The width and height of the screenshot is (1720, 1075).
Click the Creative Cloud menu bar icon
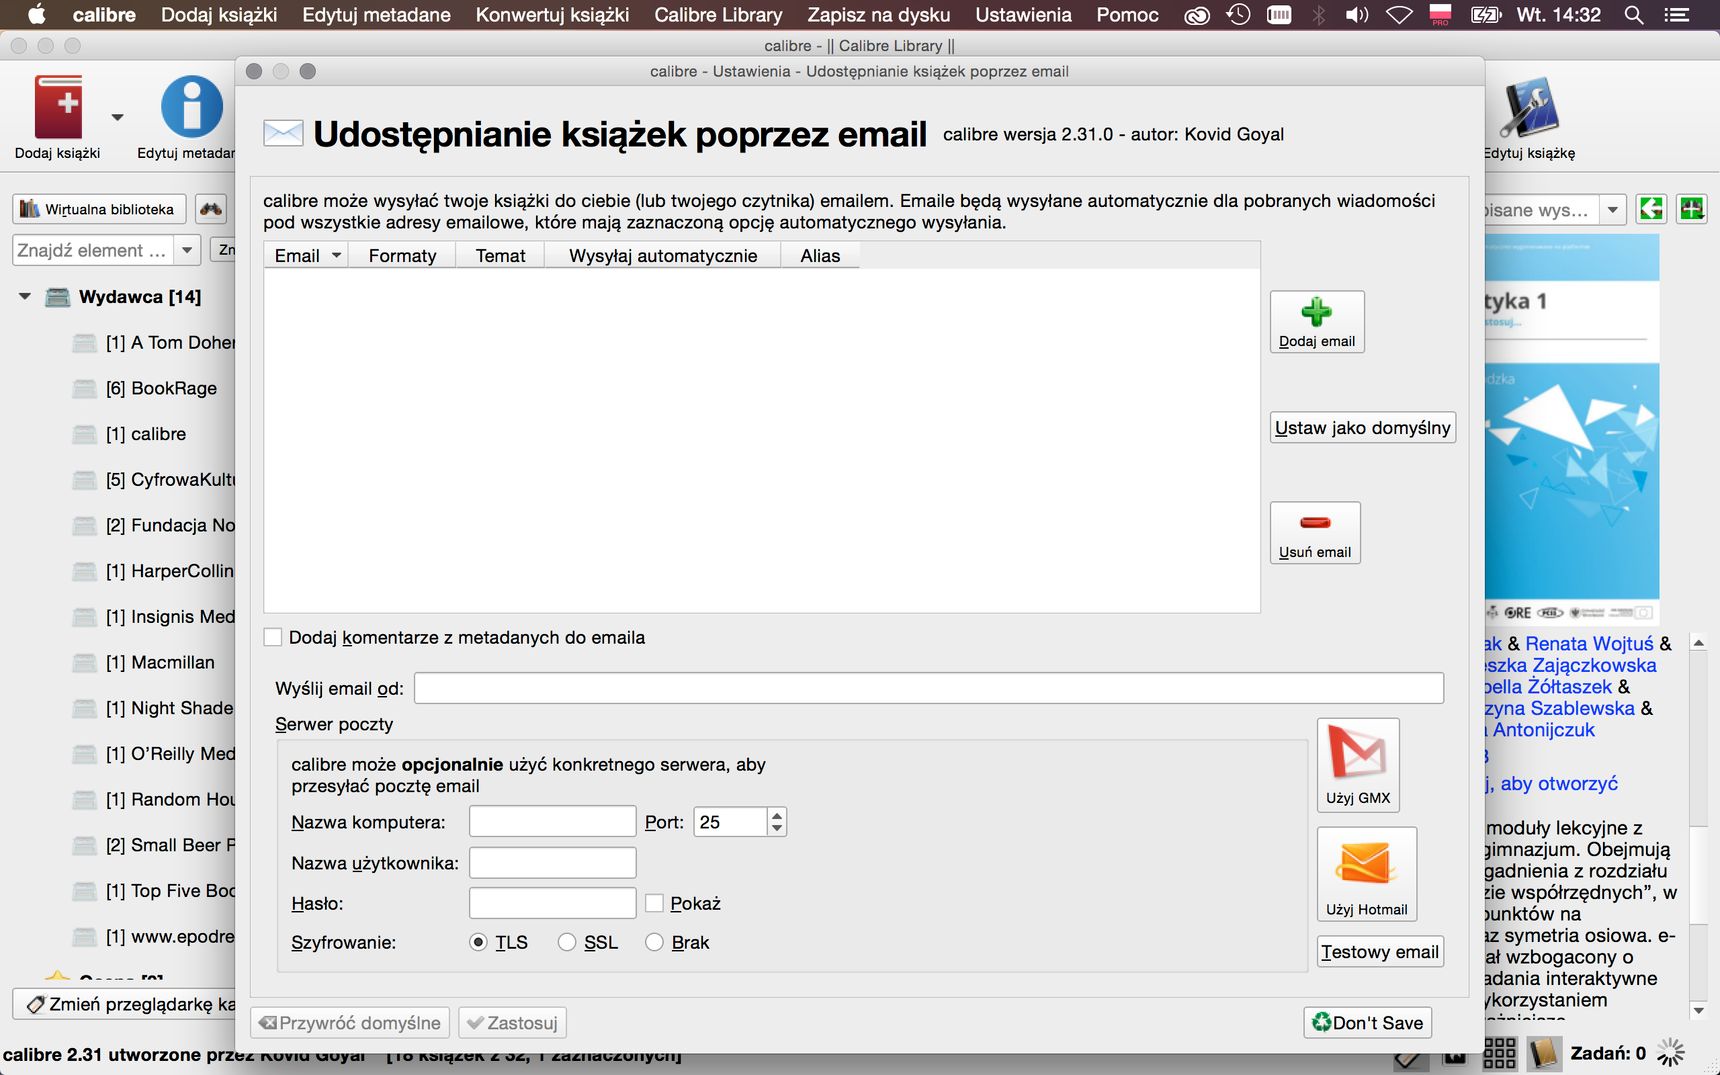1197,15
